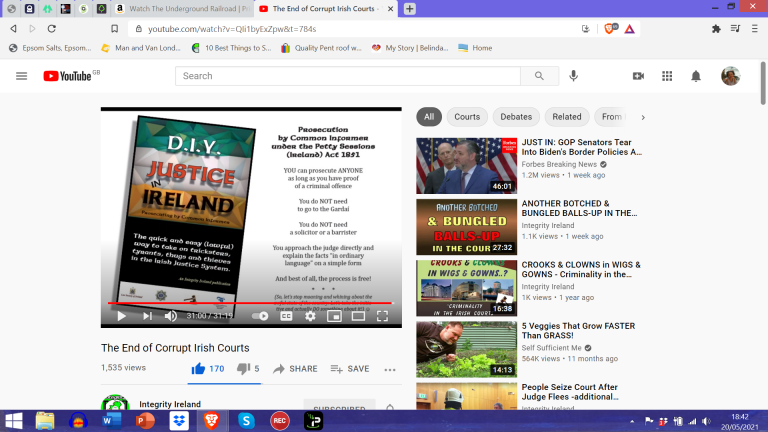Switch to miniplayer mode
768x432 pixels.
pyautogui.click(x=334, y=316)
